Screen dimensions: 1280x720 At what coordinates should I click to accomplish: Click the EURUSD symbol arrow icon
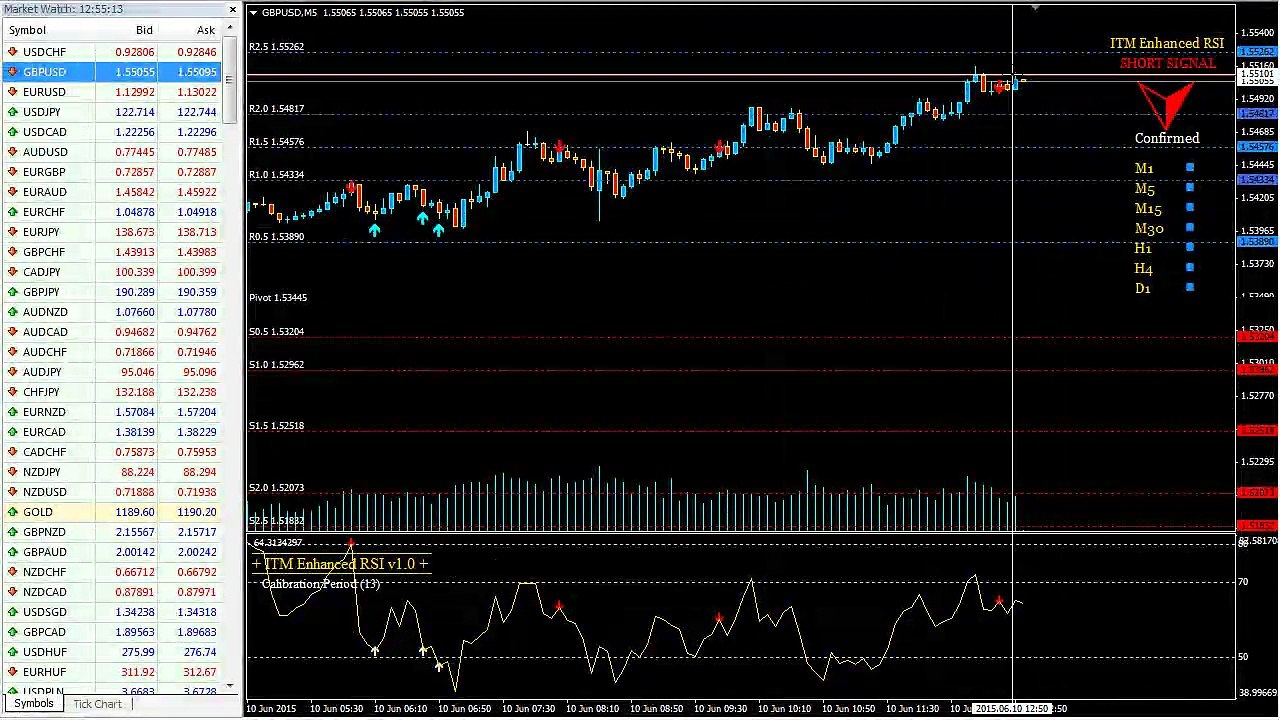[x=12, y=92]
